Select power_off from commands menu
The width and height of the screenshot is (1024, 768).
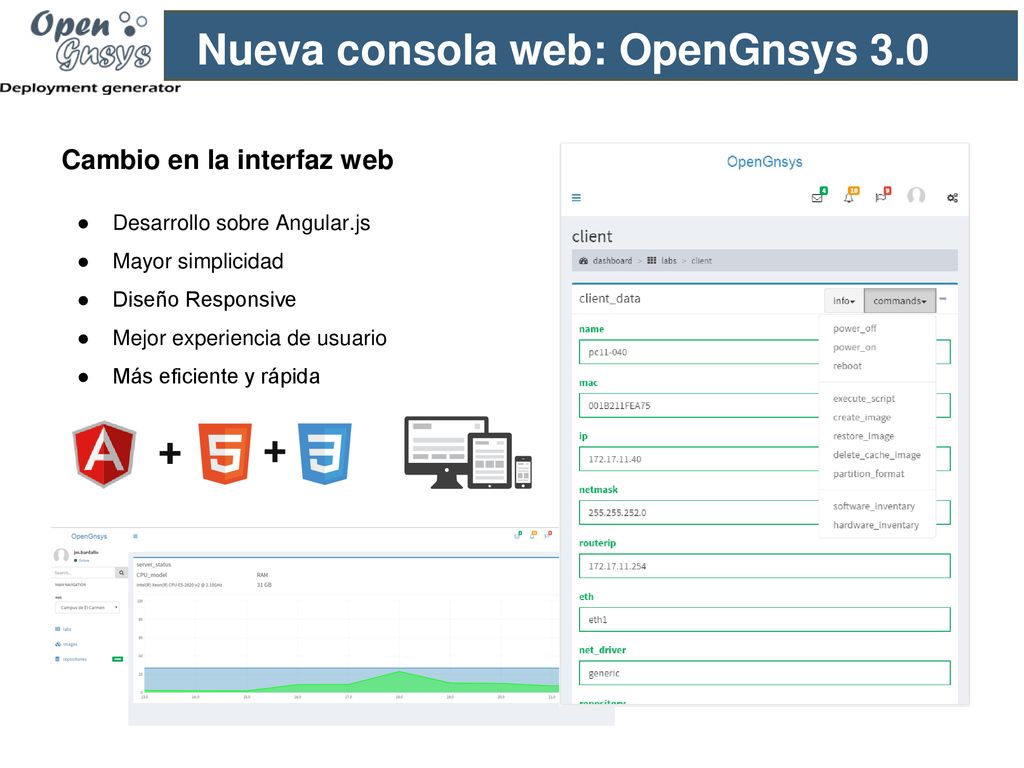click(855, 328)
